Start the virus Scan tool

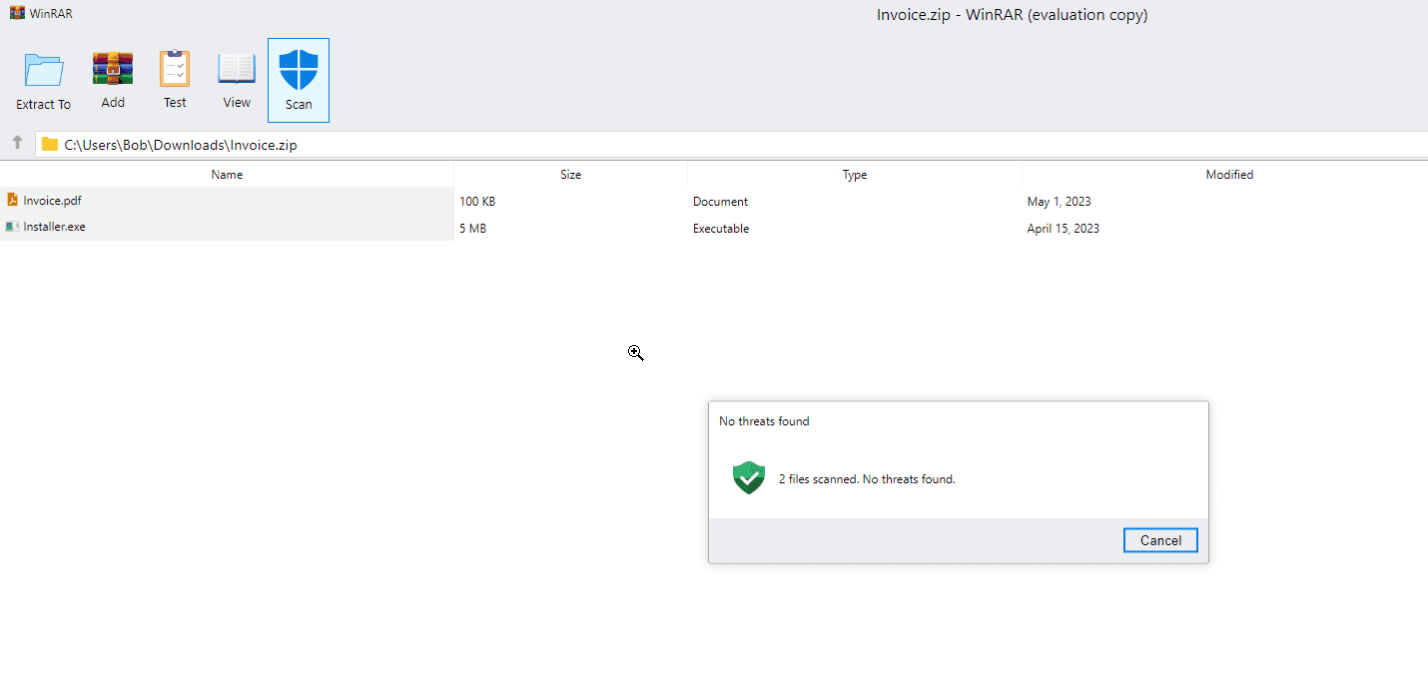click(298, 81)
